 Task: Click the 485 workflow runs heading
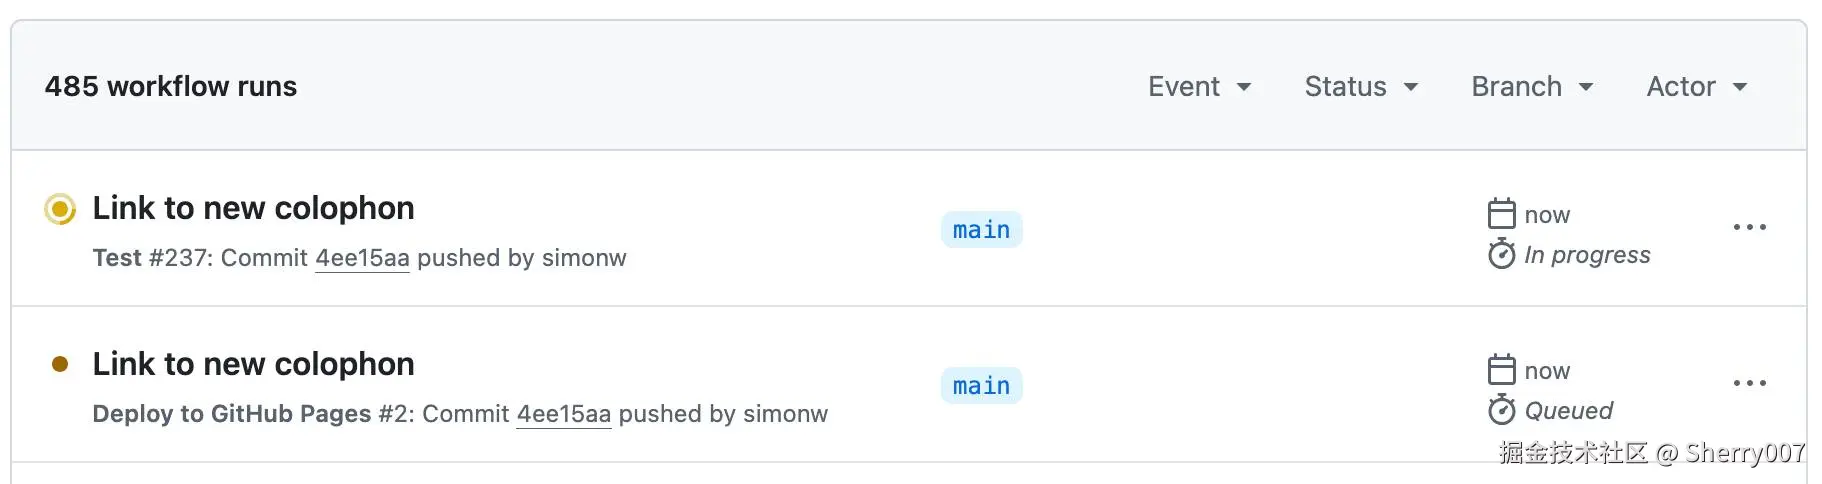[171, 87]
